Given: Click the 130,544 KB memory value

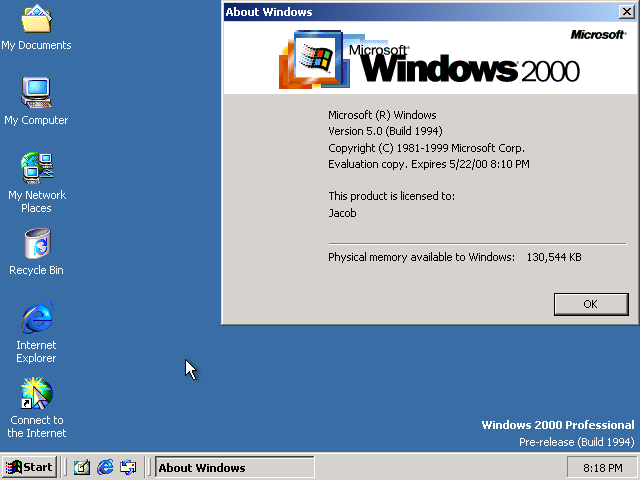Looking at the screenshot, I should point(554,257).
